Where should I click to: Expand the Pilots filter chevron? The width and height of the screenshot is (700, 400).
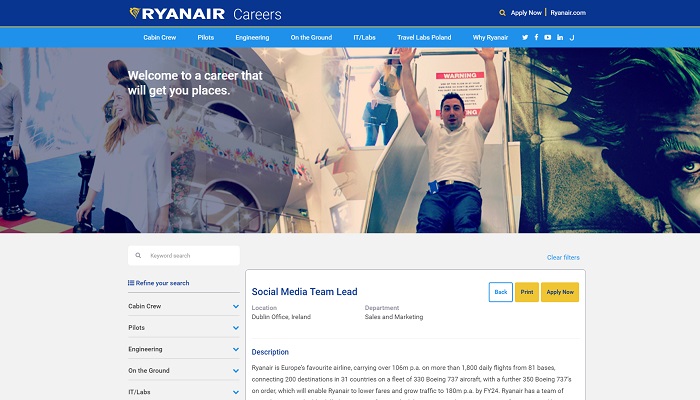pos(236,328)
